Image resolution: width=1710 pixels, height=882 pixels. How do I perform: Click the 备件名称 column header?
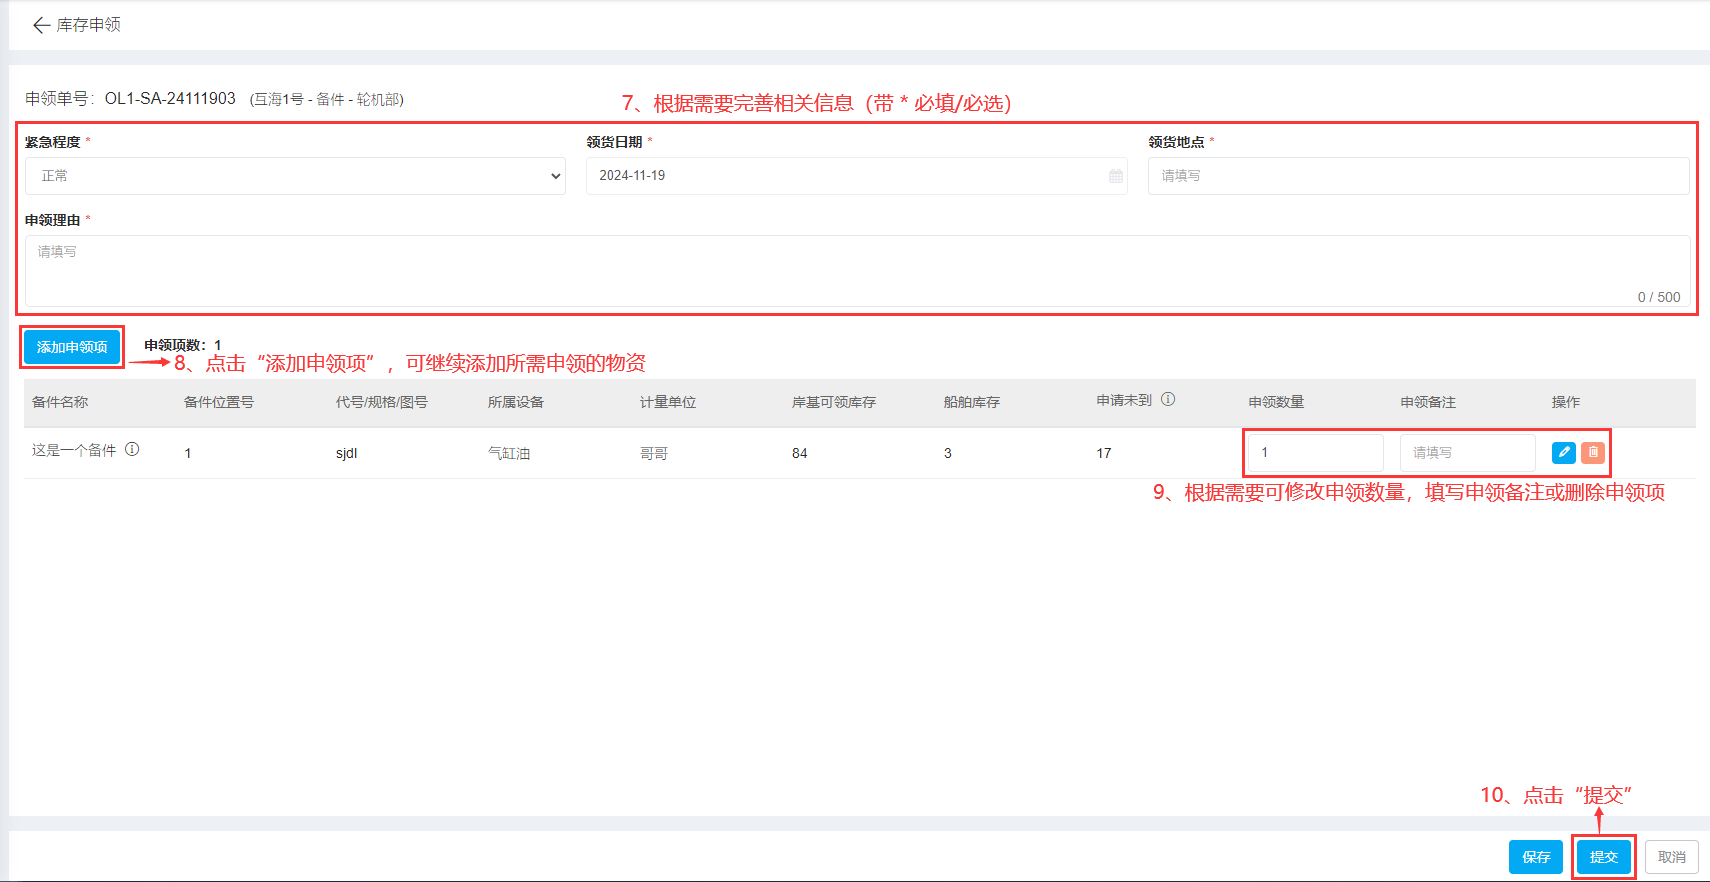pos(60,402)
